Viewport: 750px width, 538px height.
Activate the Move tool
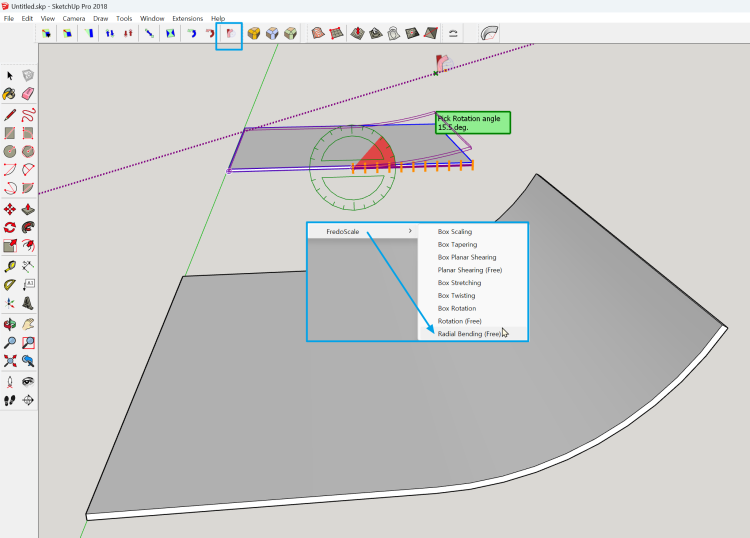click(10, 209)
